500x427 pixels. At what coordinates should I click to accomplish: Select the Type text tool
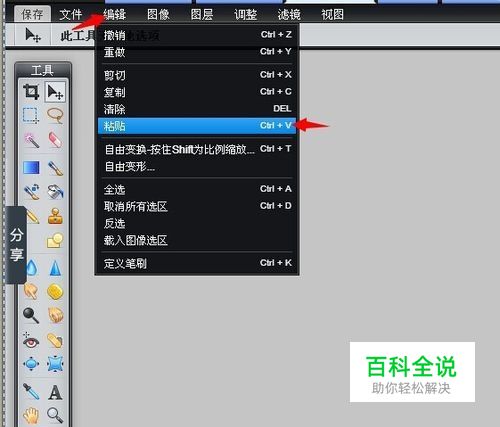55,392
